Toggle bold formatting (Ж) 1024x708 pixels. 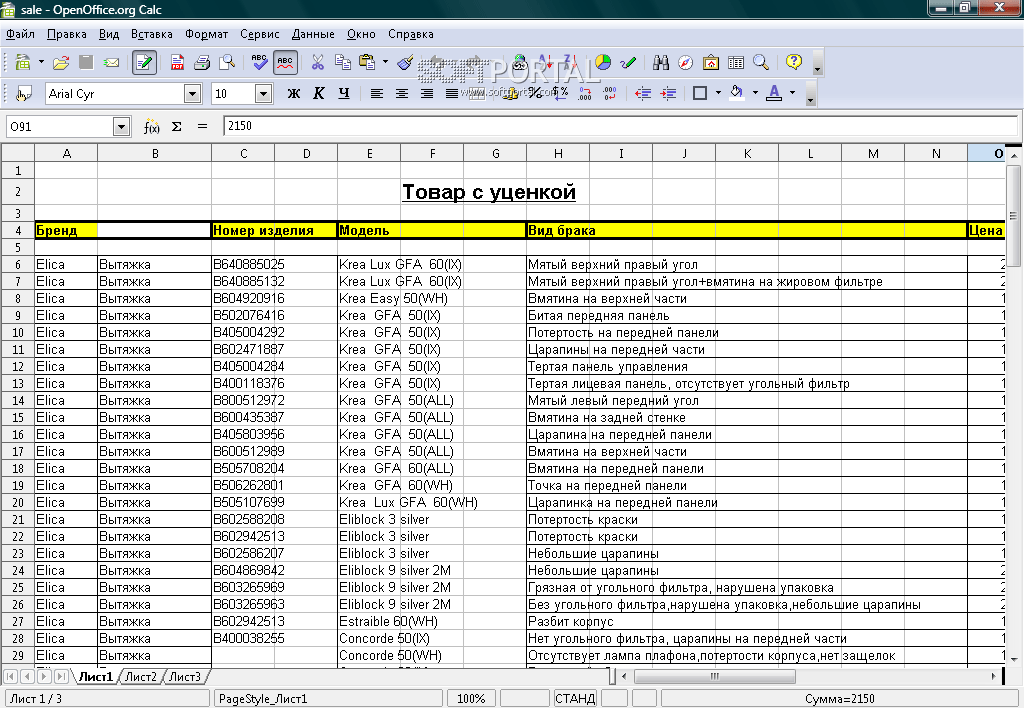coord(294,93)
